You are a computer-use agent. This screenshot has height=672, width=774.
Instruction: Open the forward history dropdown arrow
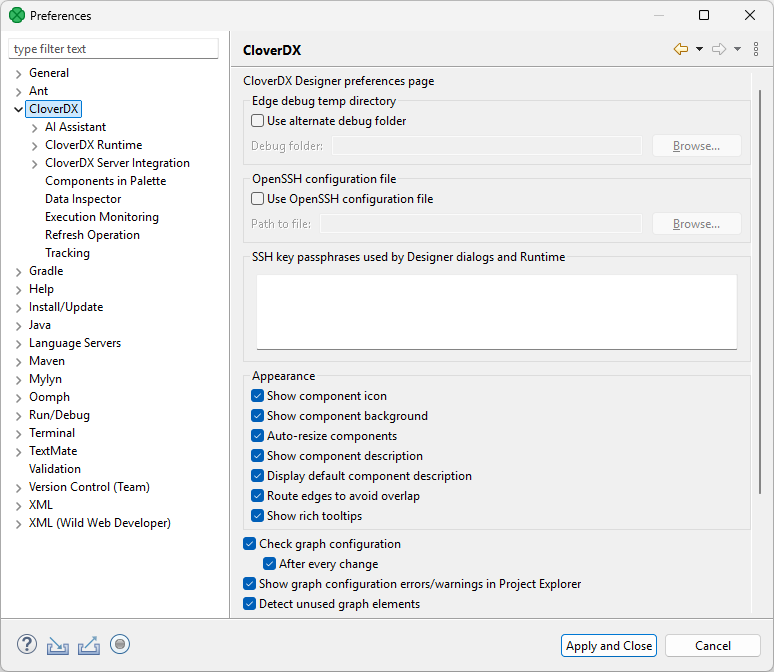[x=737, y=49]
